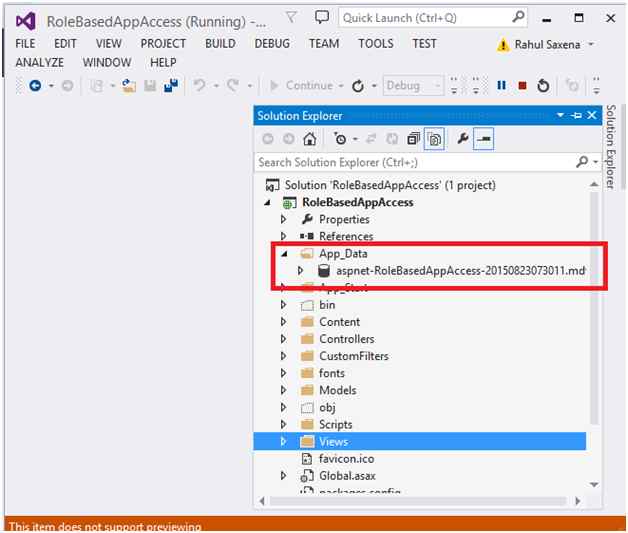Expand the Models folder

(283, 390)
